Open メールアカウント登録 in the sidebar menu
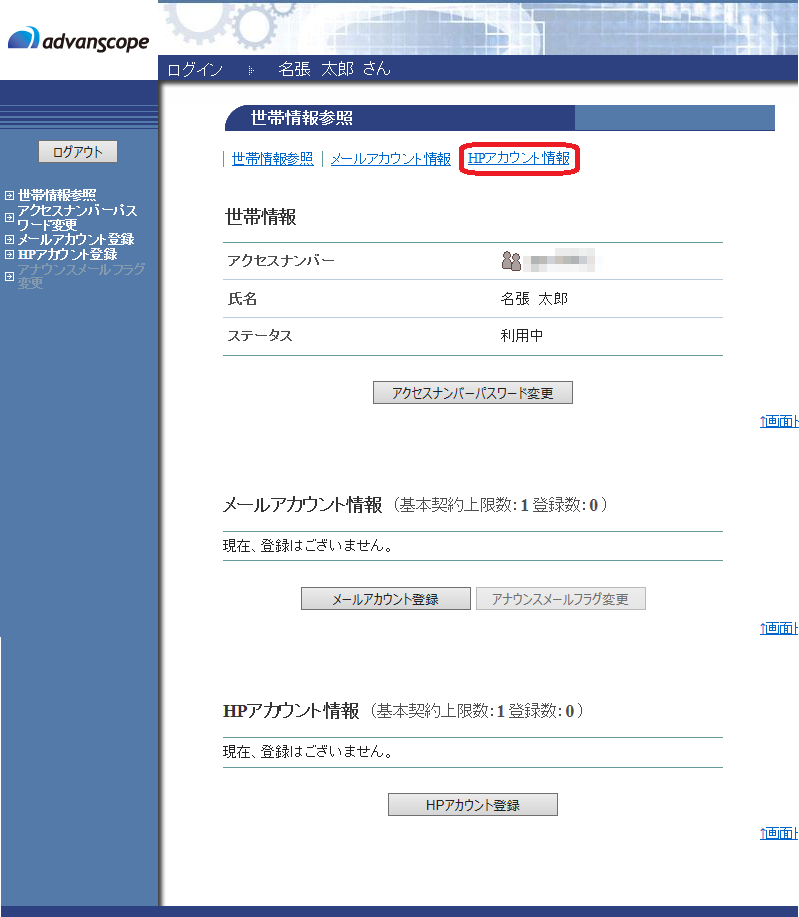The image size is (799, 917). [76, 239]
